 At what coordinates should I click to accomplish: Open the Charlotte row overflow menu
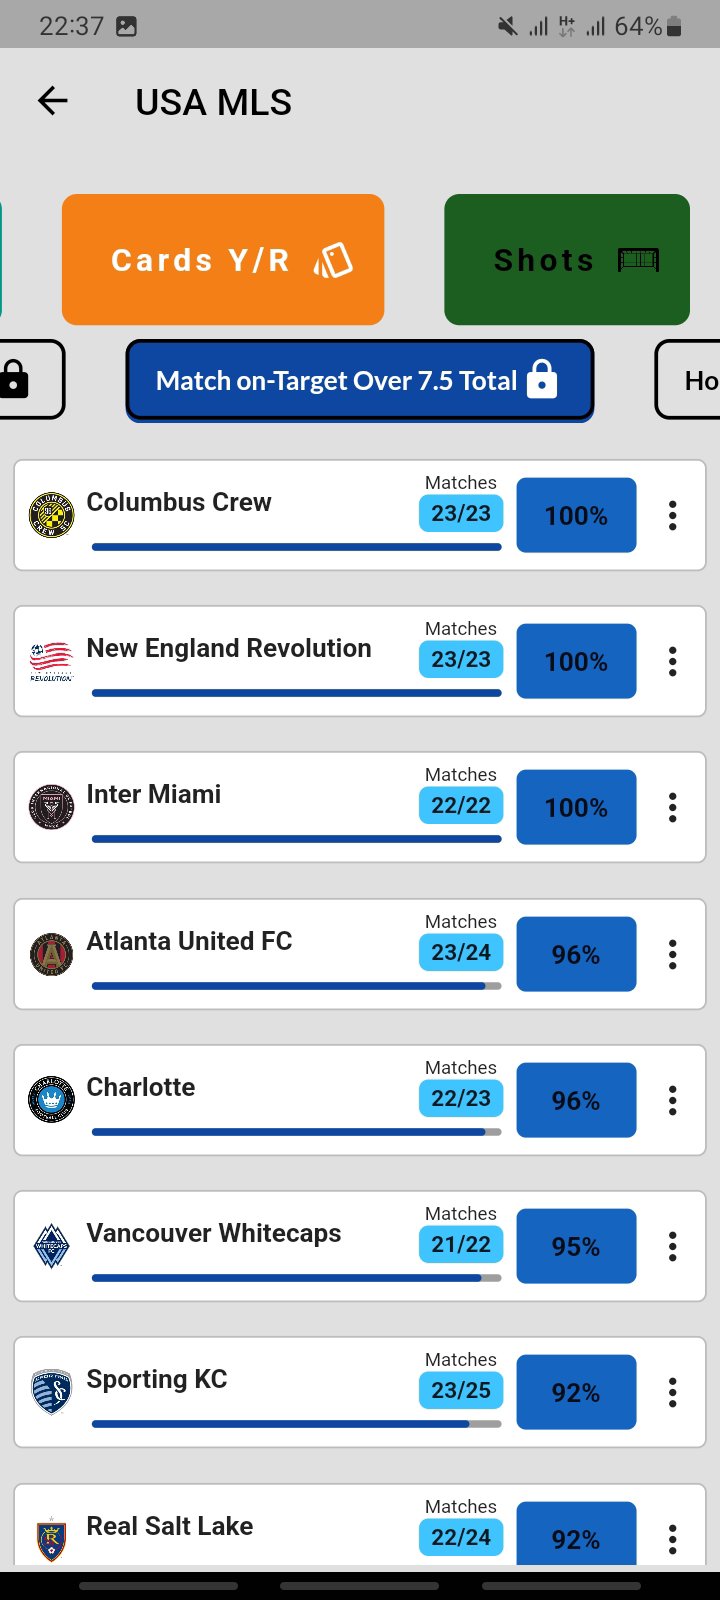[673, 1100]
